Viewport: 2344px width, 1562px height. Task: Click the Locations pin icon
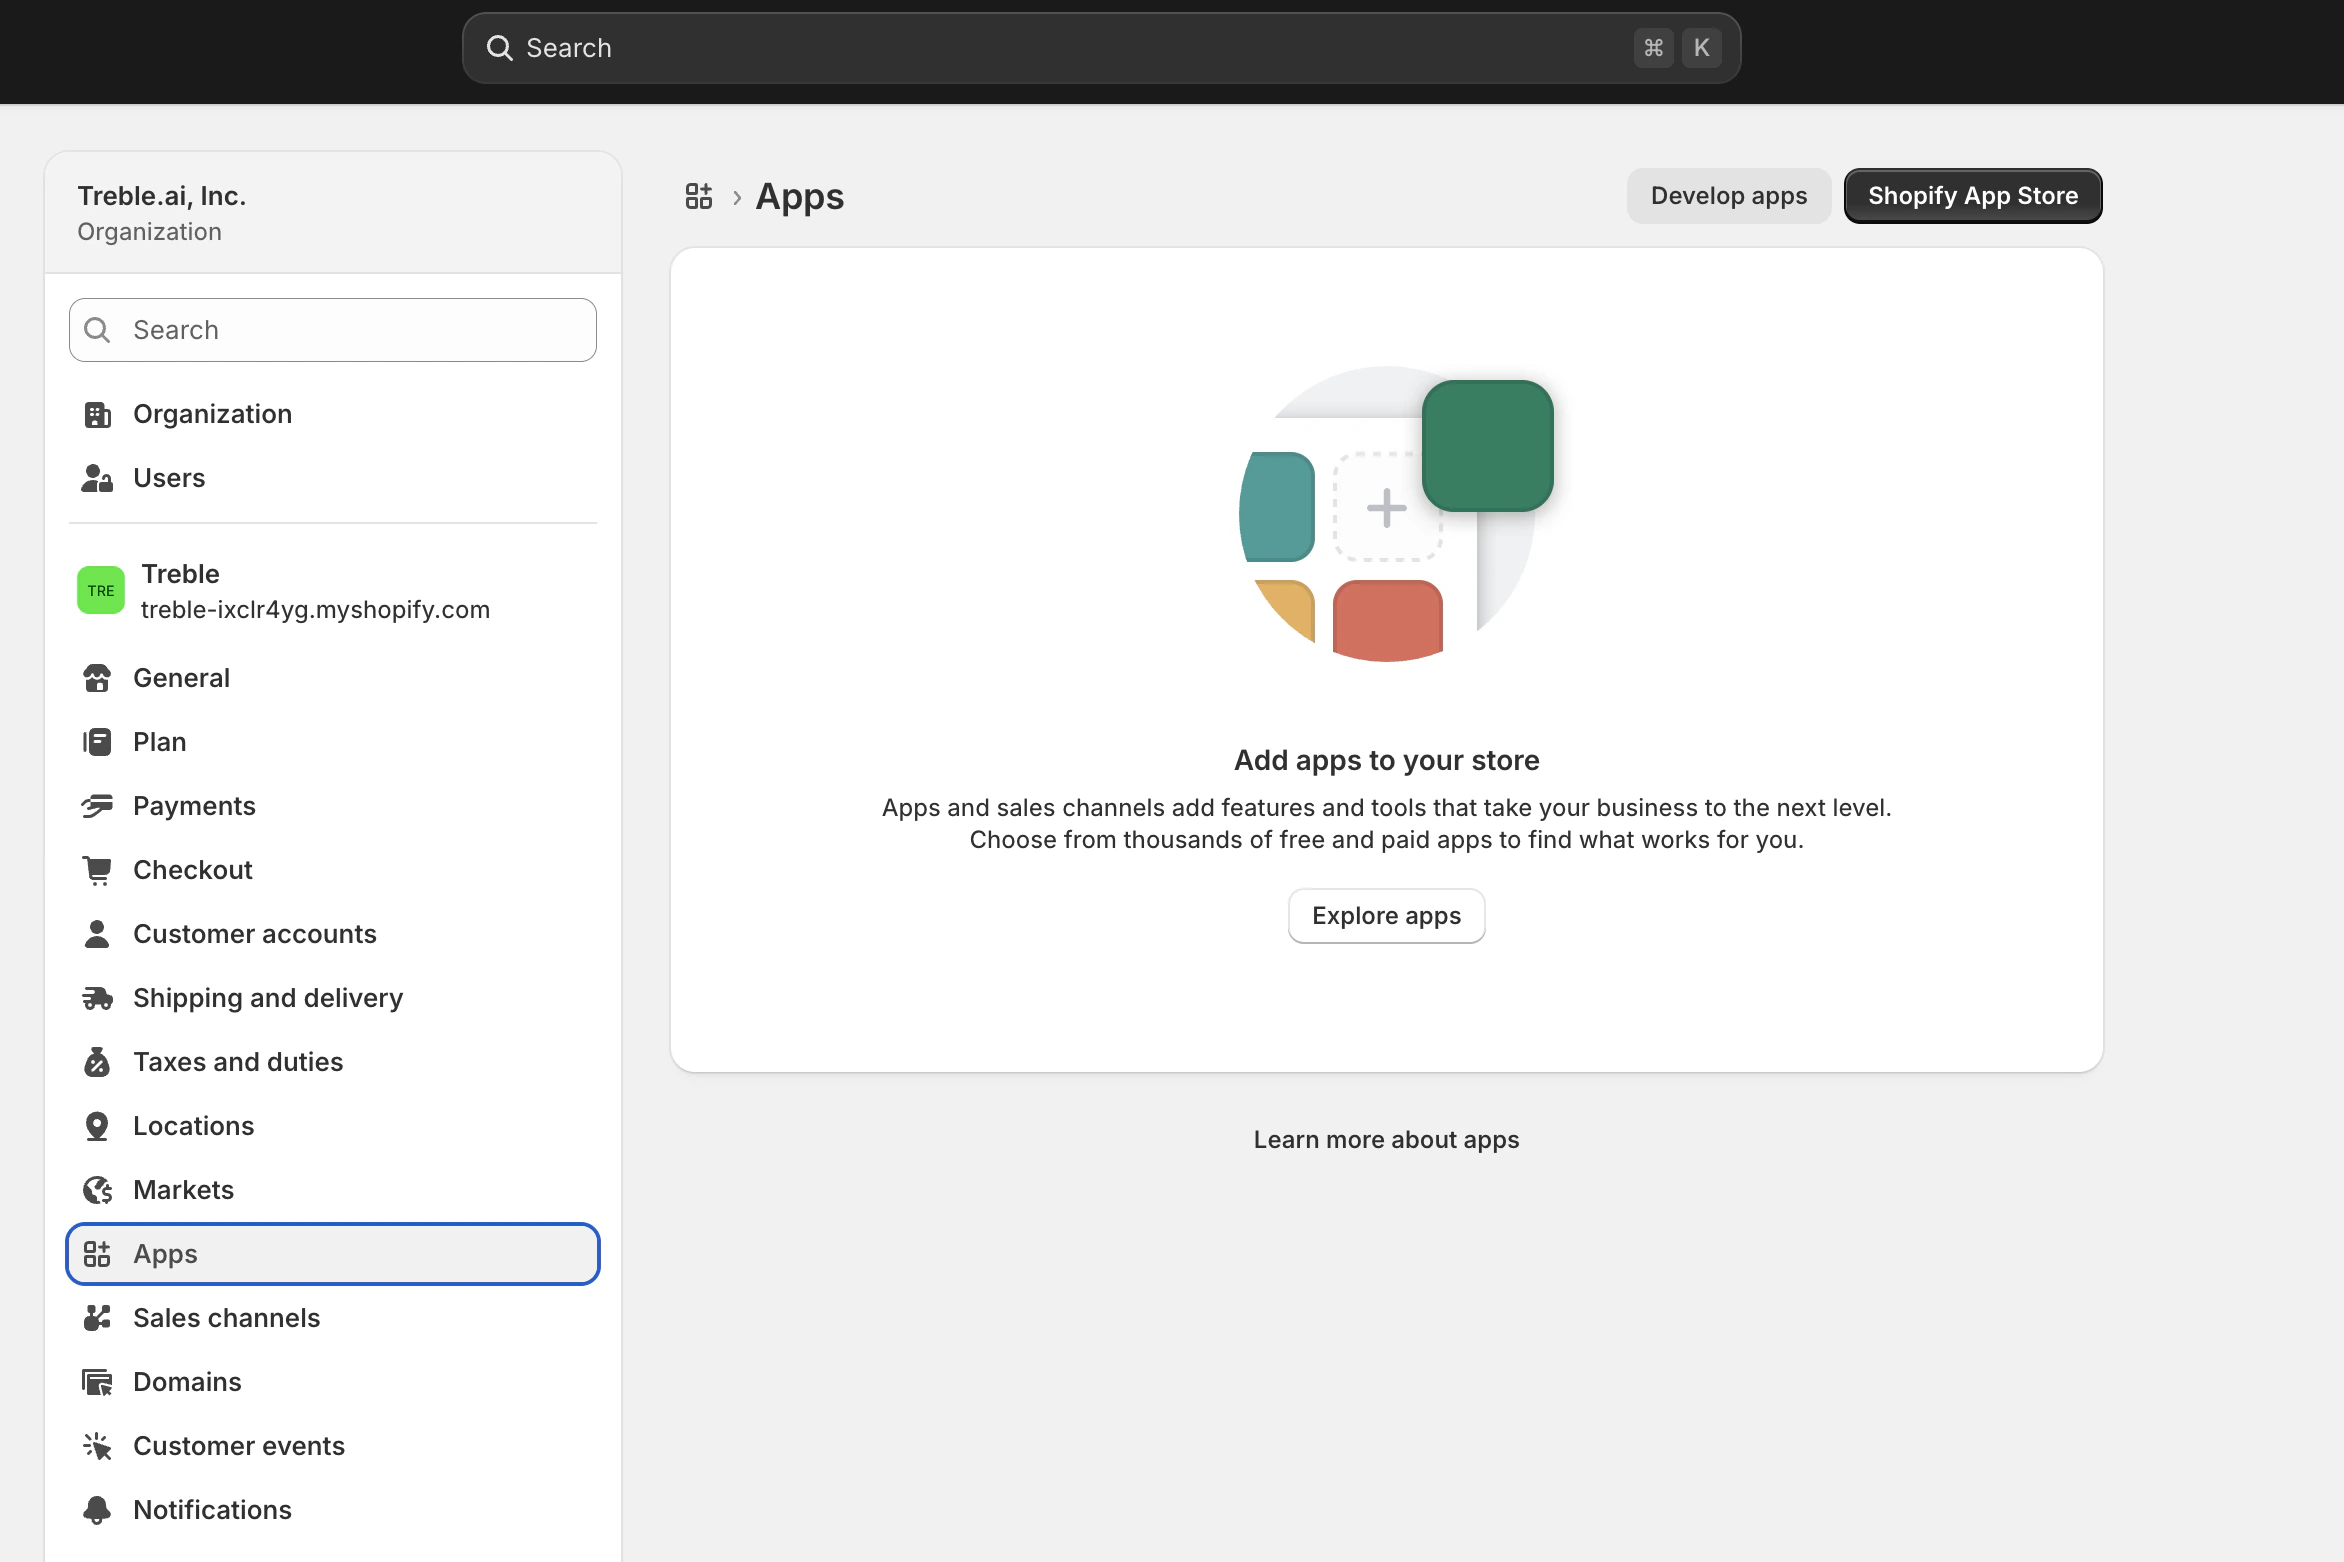click(97, 1126)
